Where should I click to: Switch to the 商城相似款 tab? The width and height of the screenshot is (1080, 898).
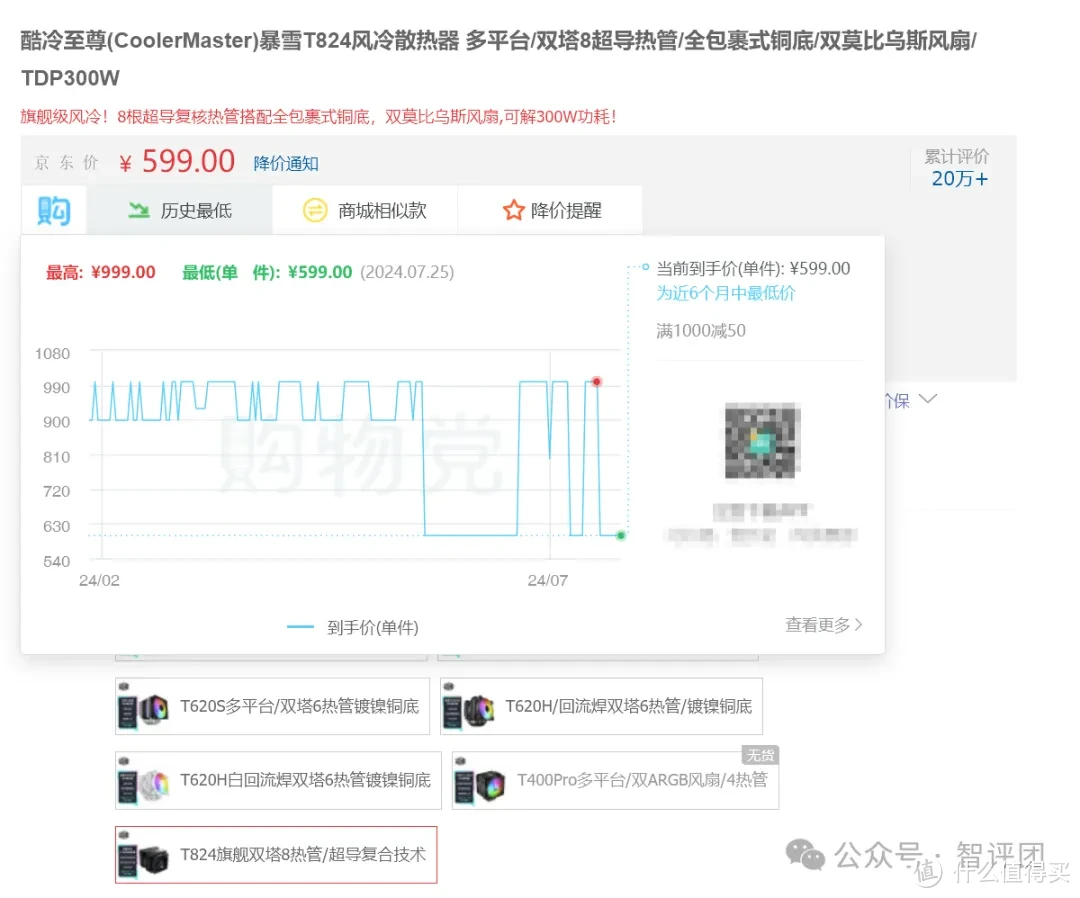coord(365,211)
